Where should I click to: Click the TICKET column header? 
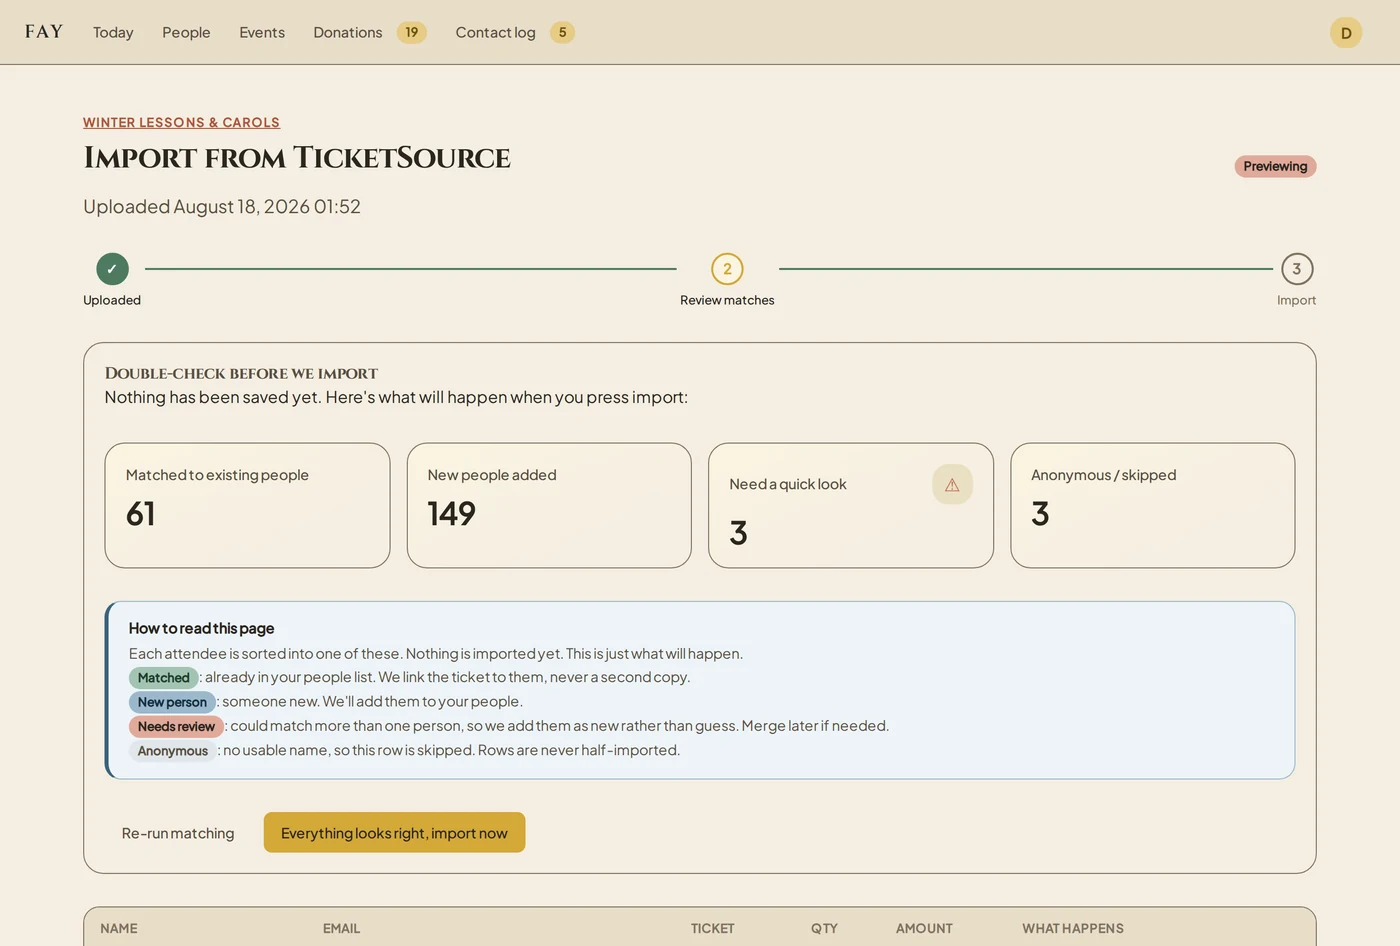tap(712, 928)
